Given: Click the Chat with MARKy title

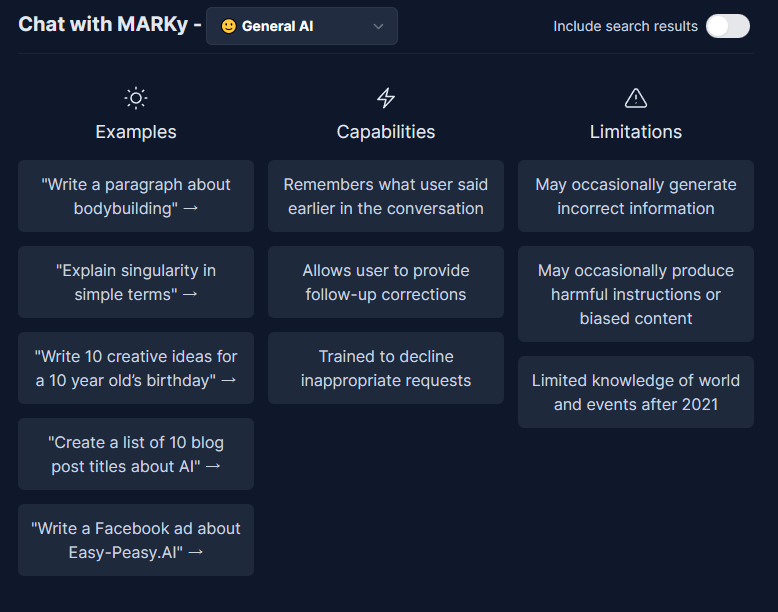Looking at the screenshot, I should 103,24.
